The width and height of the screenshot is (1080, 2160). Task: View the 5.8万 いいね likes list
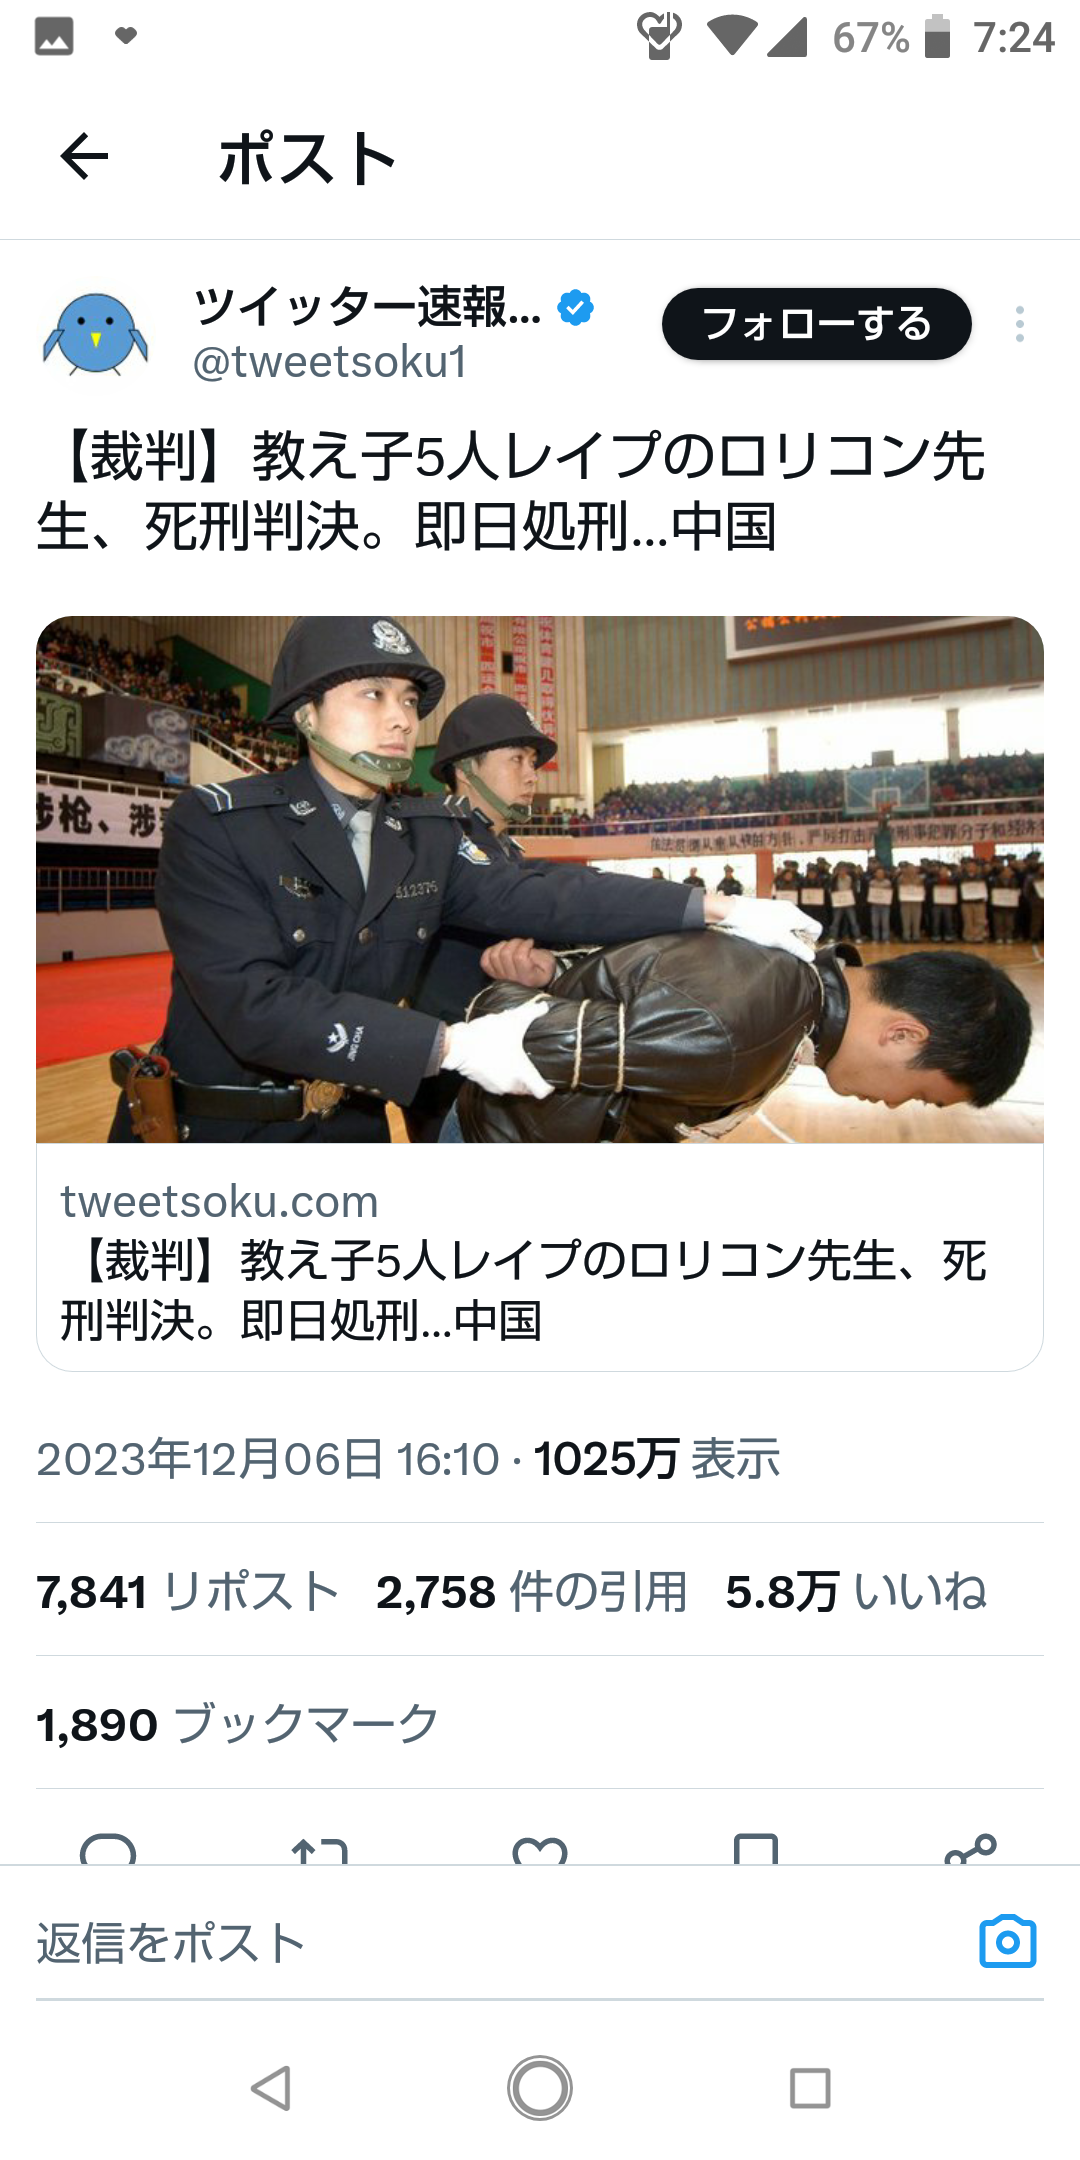pyautogui.click(x=857, y=1591)
